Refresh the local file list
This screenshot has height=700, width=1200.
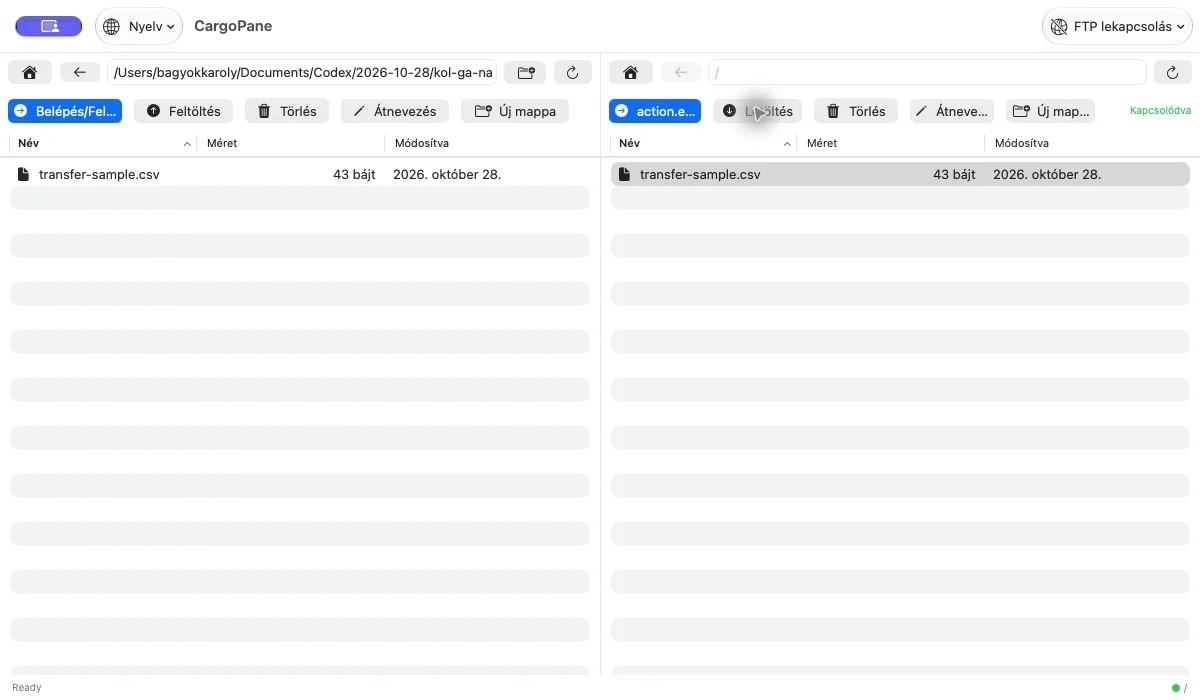click(x=572, y=72)
